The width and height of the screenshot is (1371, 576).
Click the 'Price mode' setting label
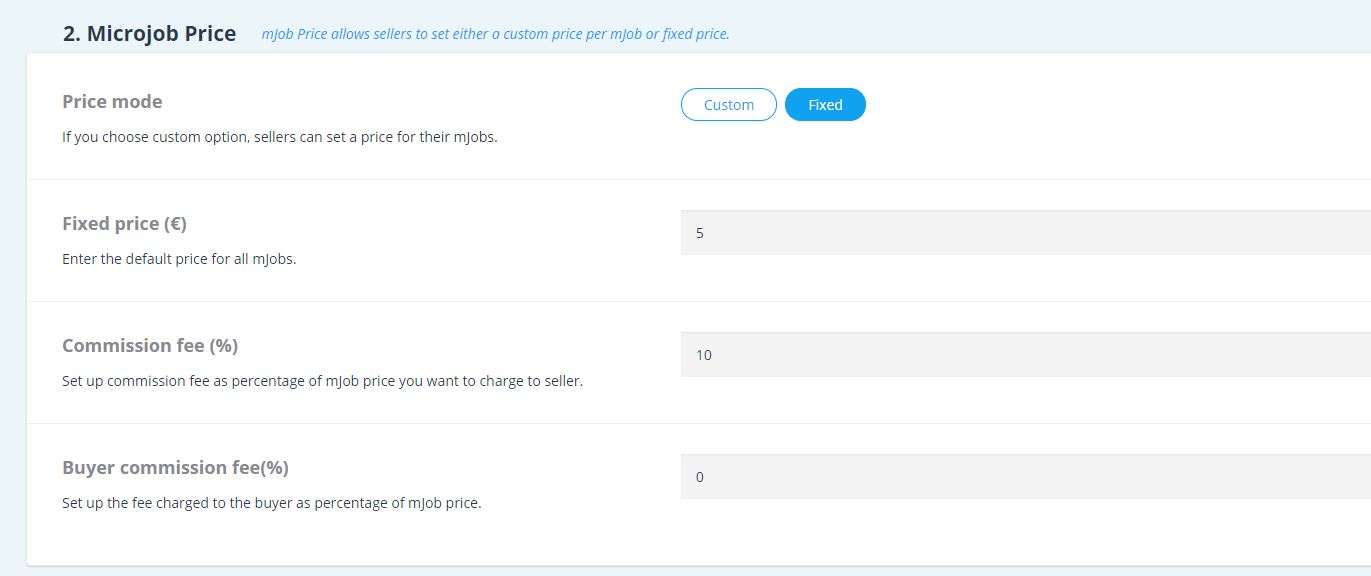tap(112, 102)
